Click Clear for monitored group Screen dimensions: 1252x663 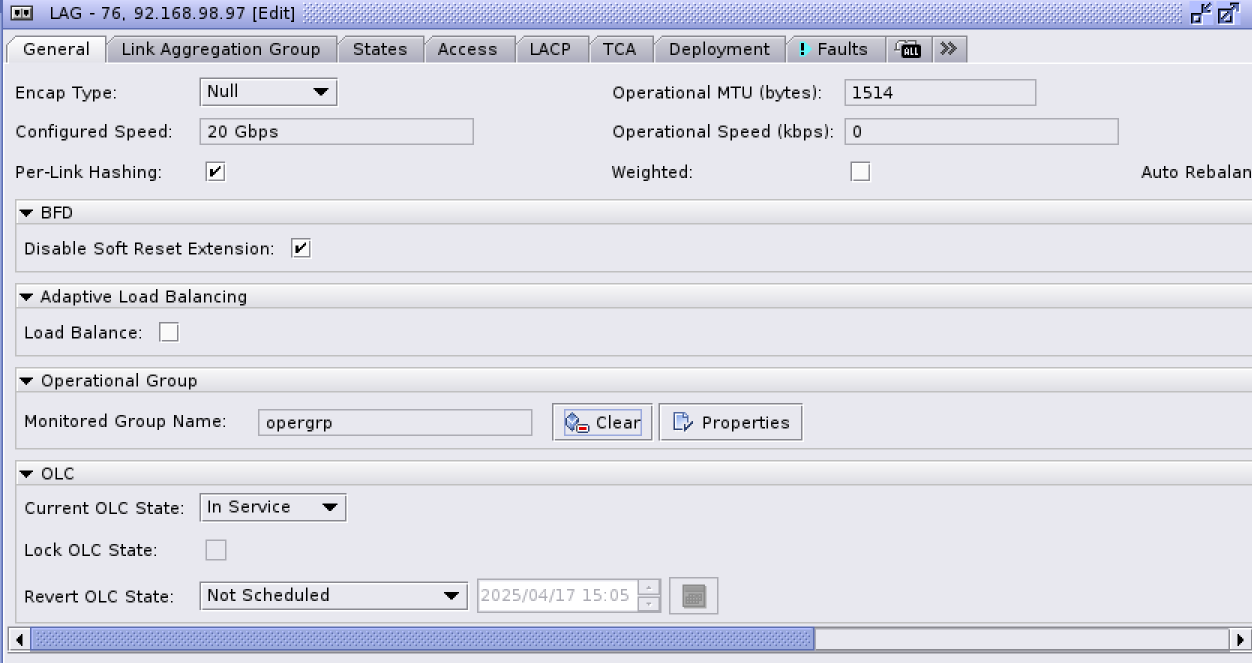pos(602,422)
